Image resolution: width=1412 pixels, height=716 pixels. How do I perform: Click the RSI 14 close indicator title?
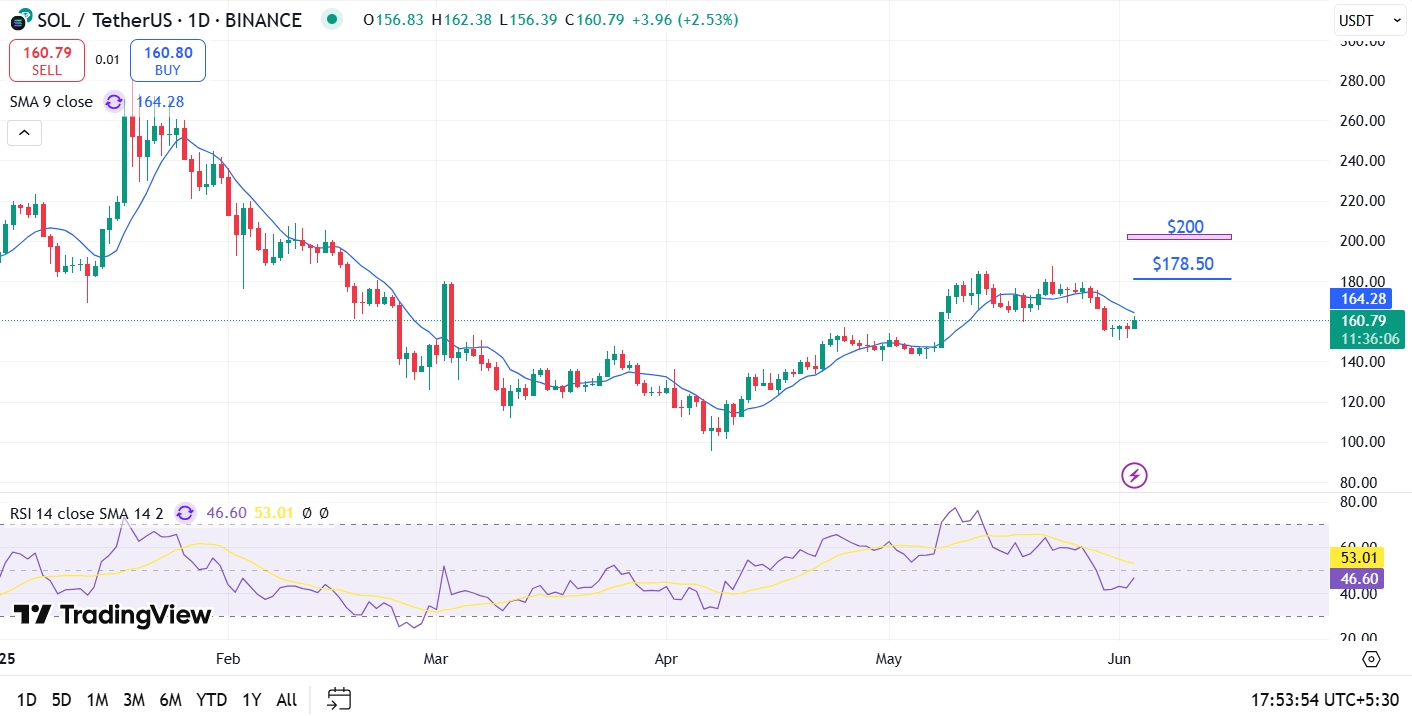[86, 513]
